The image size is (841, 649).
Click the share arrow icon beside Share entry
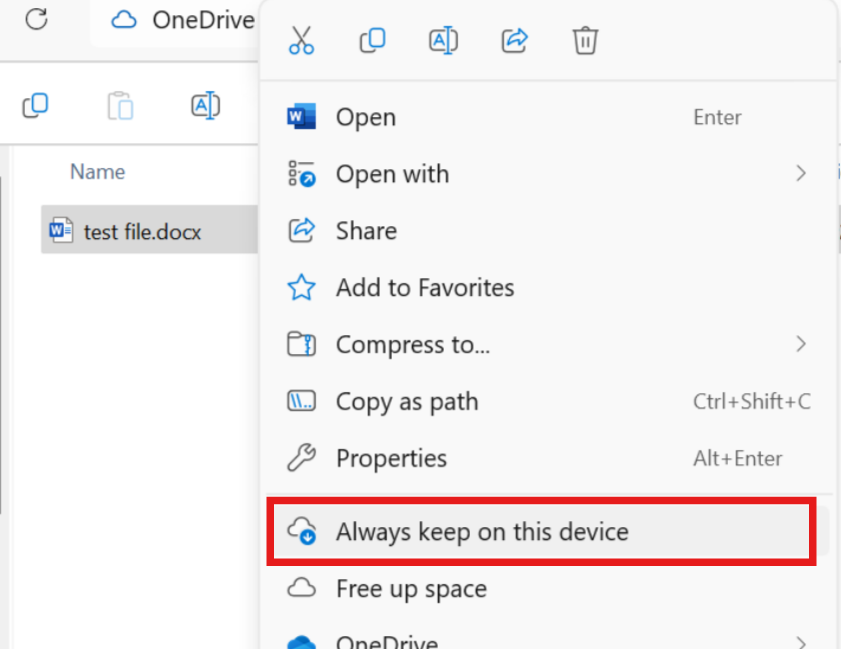[x=301, y=230]
